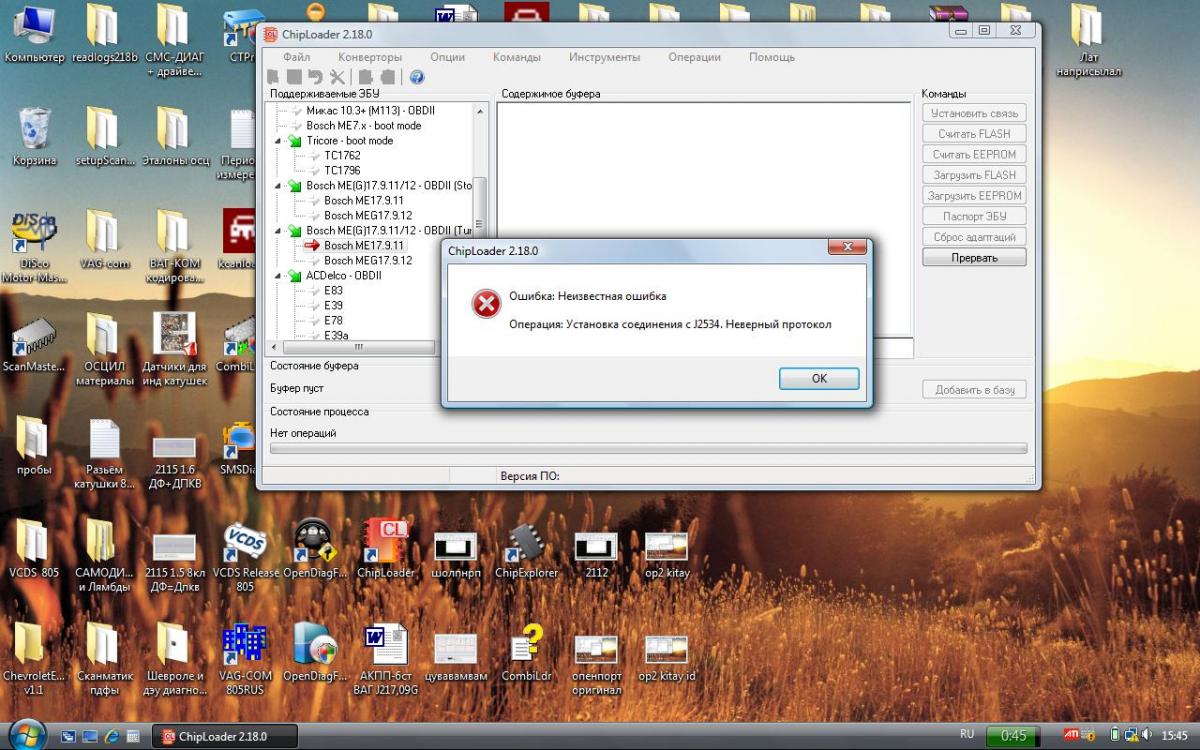Open the OpenDiag steering wheel shortcut
Image resolution: width=1200 pixels, height=750 pixels.
click(315, 550)
